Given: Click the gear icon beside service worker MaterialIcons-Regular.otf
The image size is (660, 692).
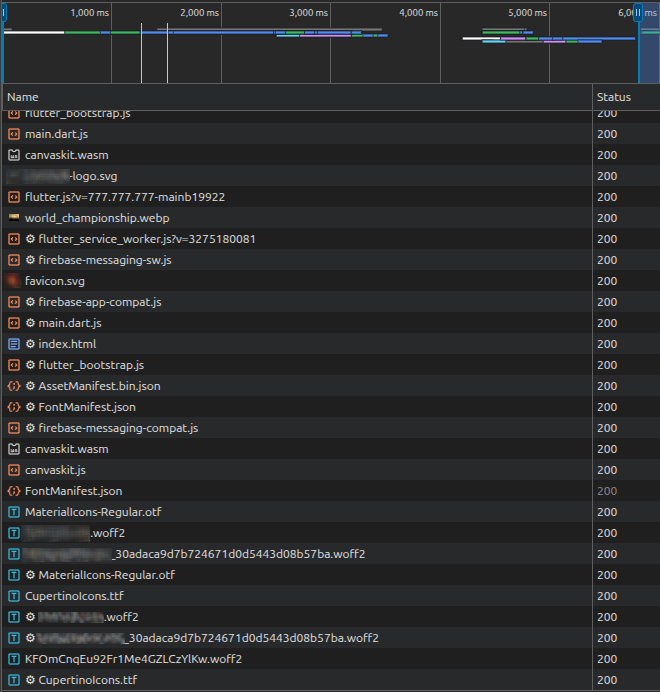Looking at the screenshot, I should (30, 575).
